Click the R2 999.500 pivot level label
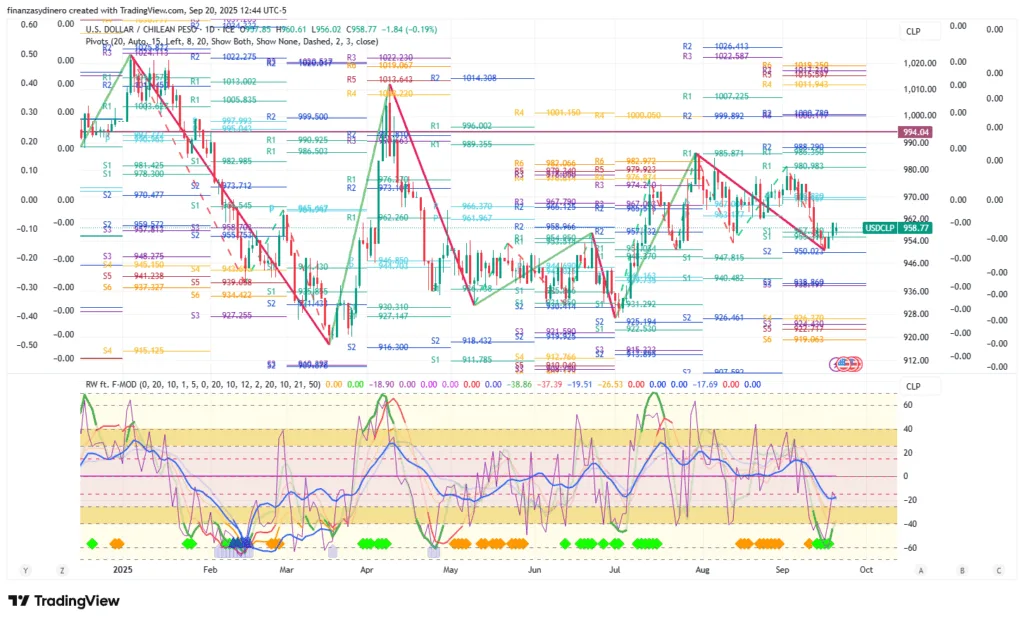 pyautogui.click(x=298, y=116)
